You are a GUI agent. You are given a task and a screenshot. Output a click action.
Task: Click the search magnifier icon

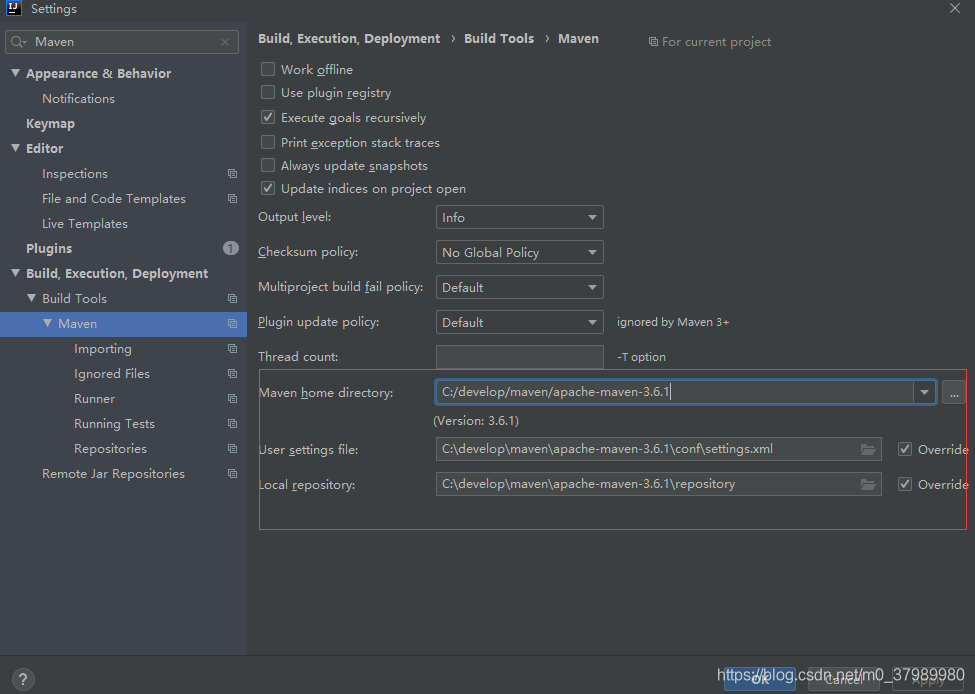point(17,42)
